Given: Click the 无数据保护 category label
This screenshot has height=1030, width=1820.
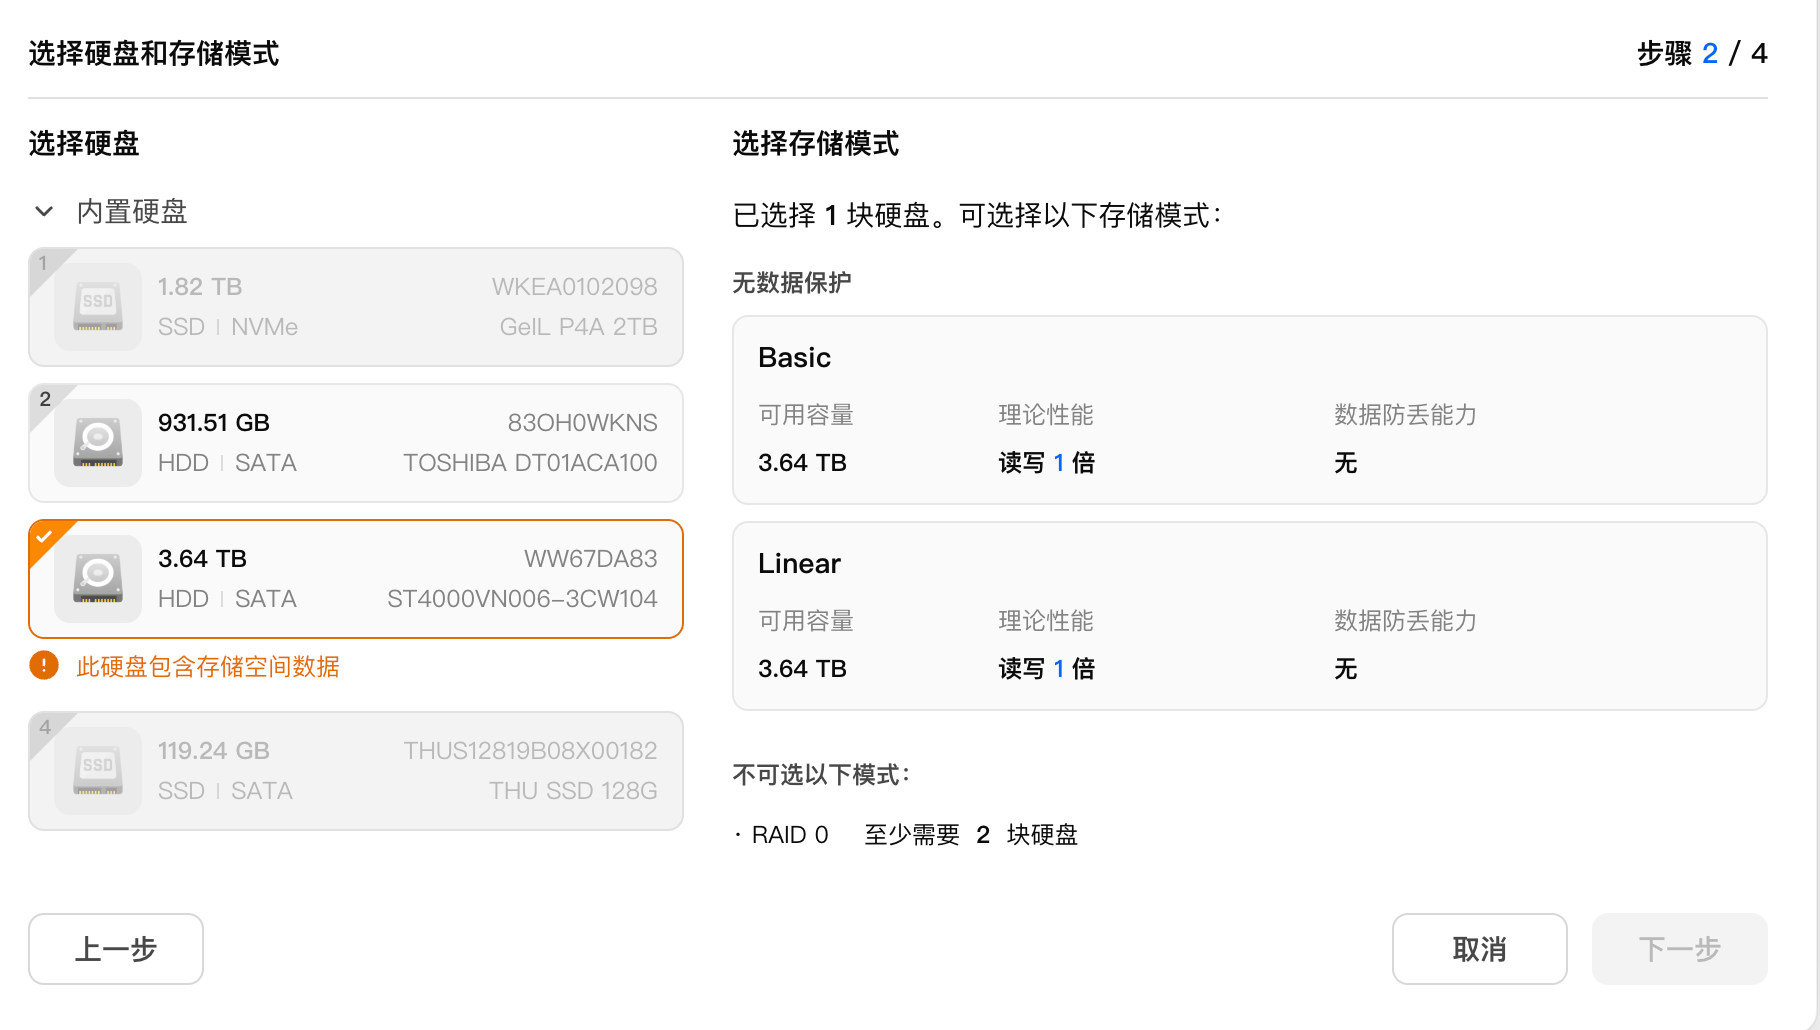Looking at the screenshot, I should [792, 283].
